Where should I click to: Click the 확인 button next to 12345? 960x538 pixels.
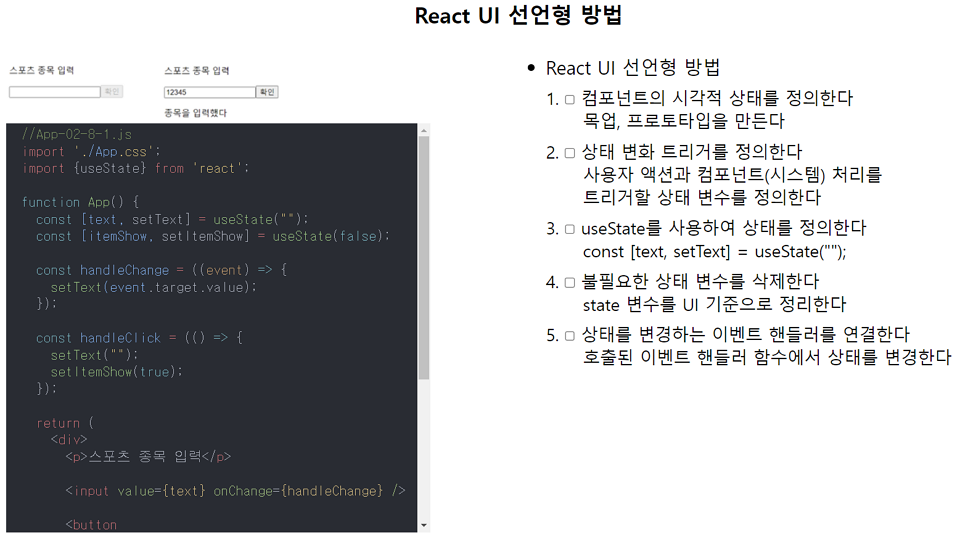[268, 92]
